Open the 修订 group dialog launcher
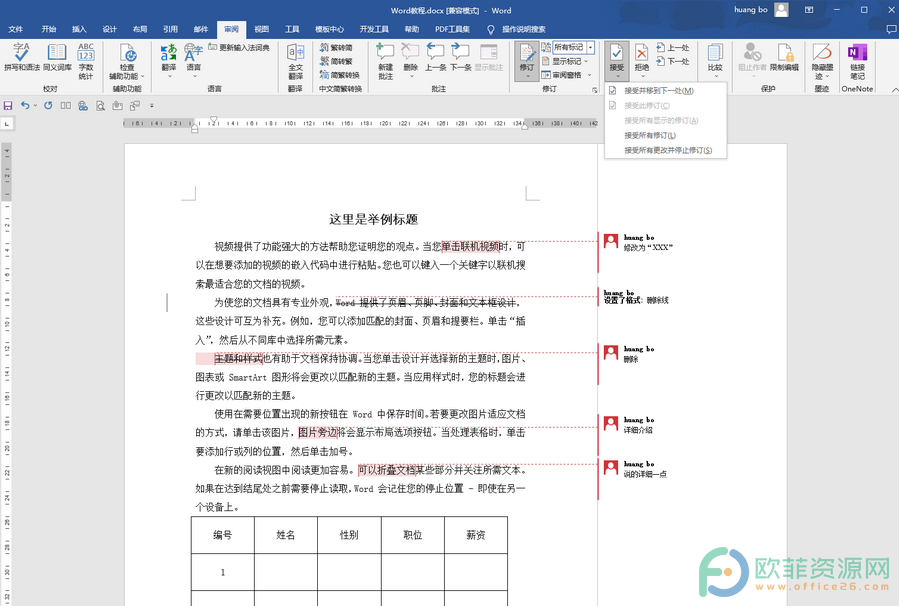 click(x=595, y=89)
